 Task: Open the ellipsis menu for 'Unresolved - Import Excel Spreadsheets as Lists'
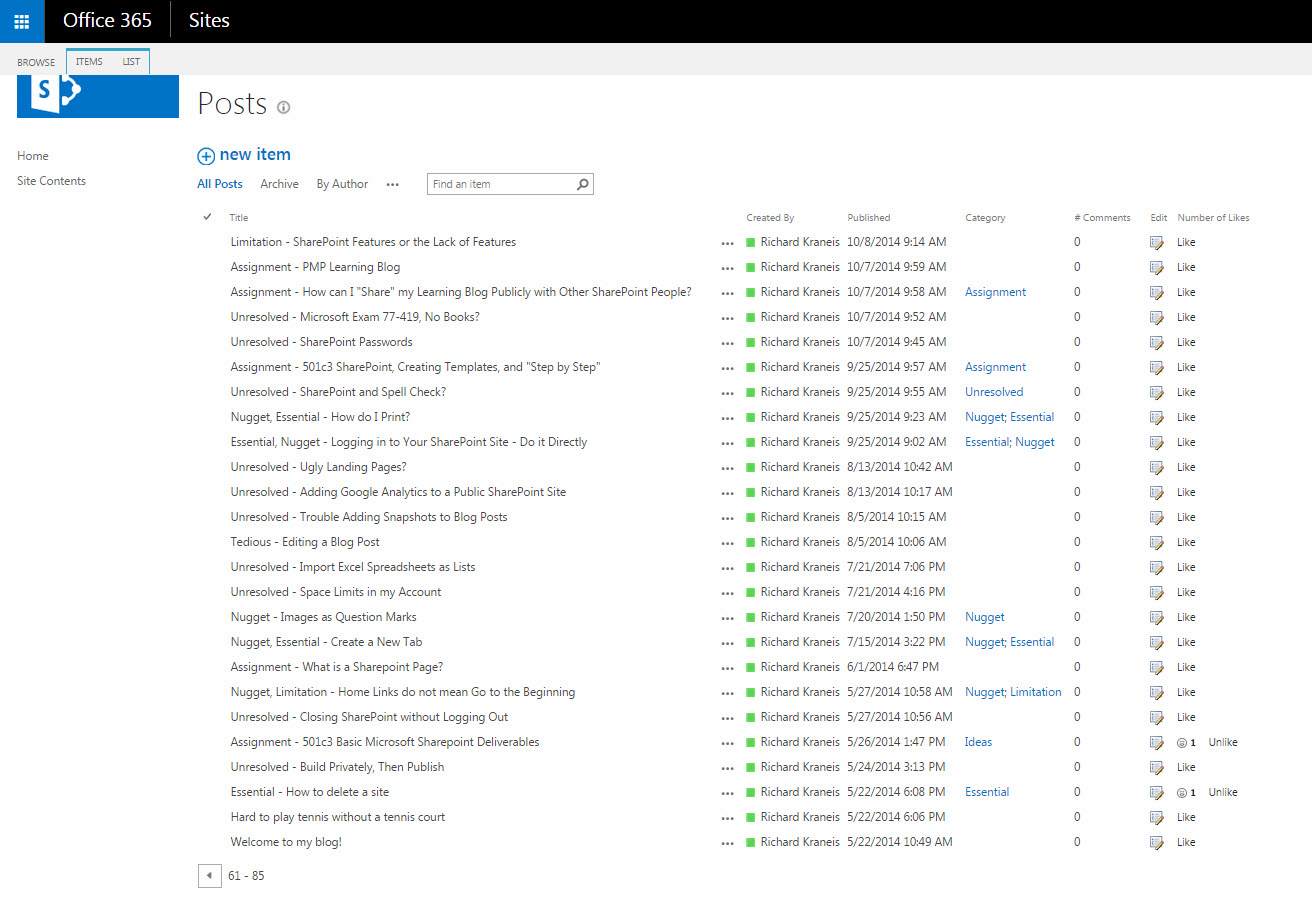click(728, 568)
